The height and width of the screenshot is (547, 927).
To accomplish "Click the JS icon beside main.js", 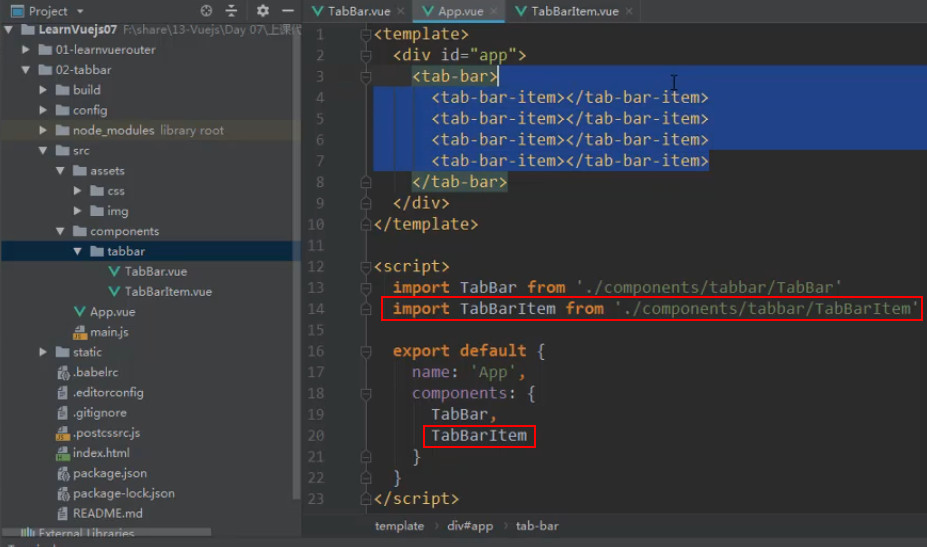I will [x=80, y=332].
